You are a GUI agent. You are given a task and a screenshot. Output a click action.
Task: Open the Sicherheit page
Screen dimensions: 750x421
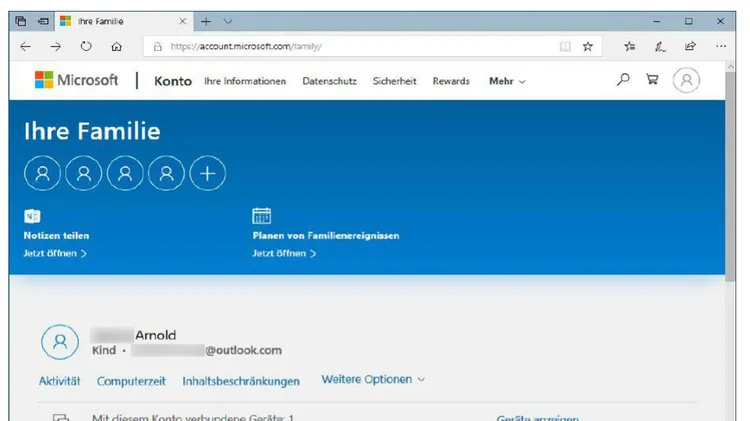(x=395, y=81)
